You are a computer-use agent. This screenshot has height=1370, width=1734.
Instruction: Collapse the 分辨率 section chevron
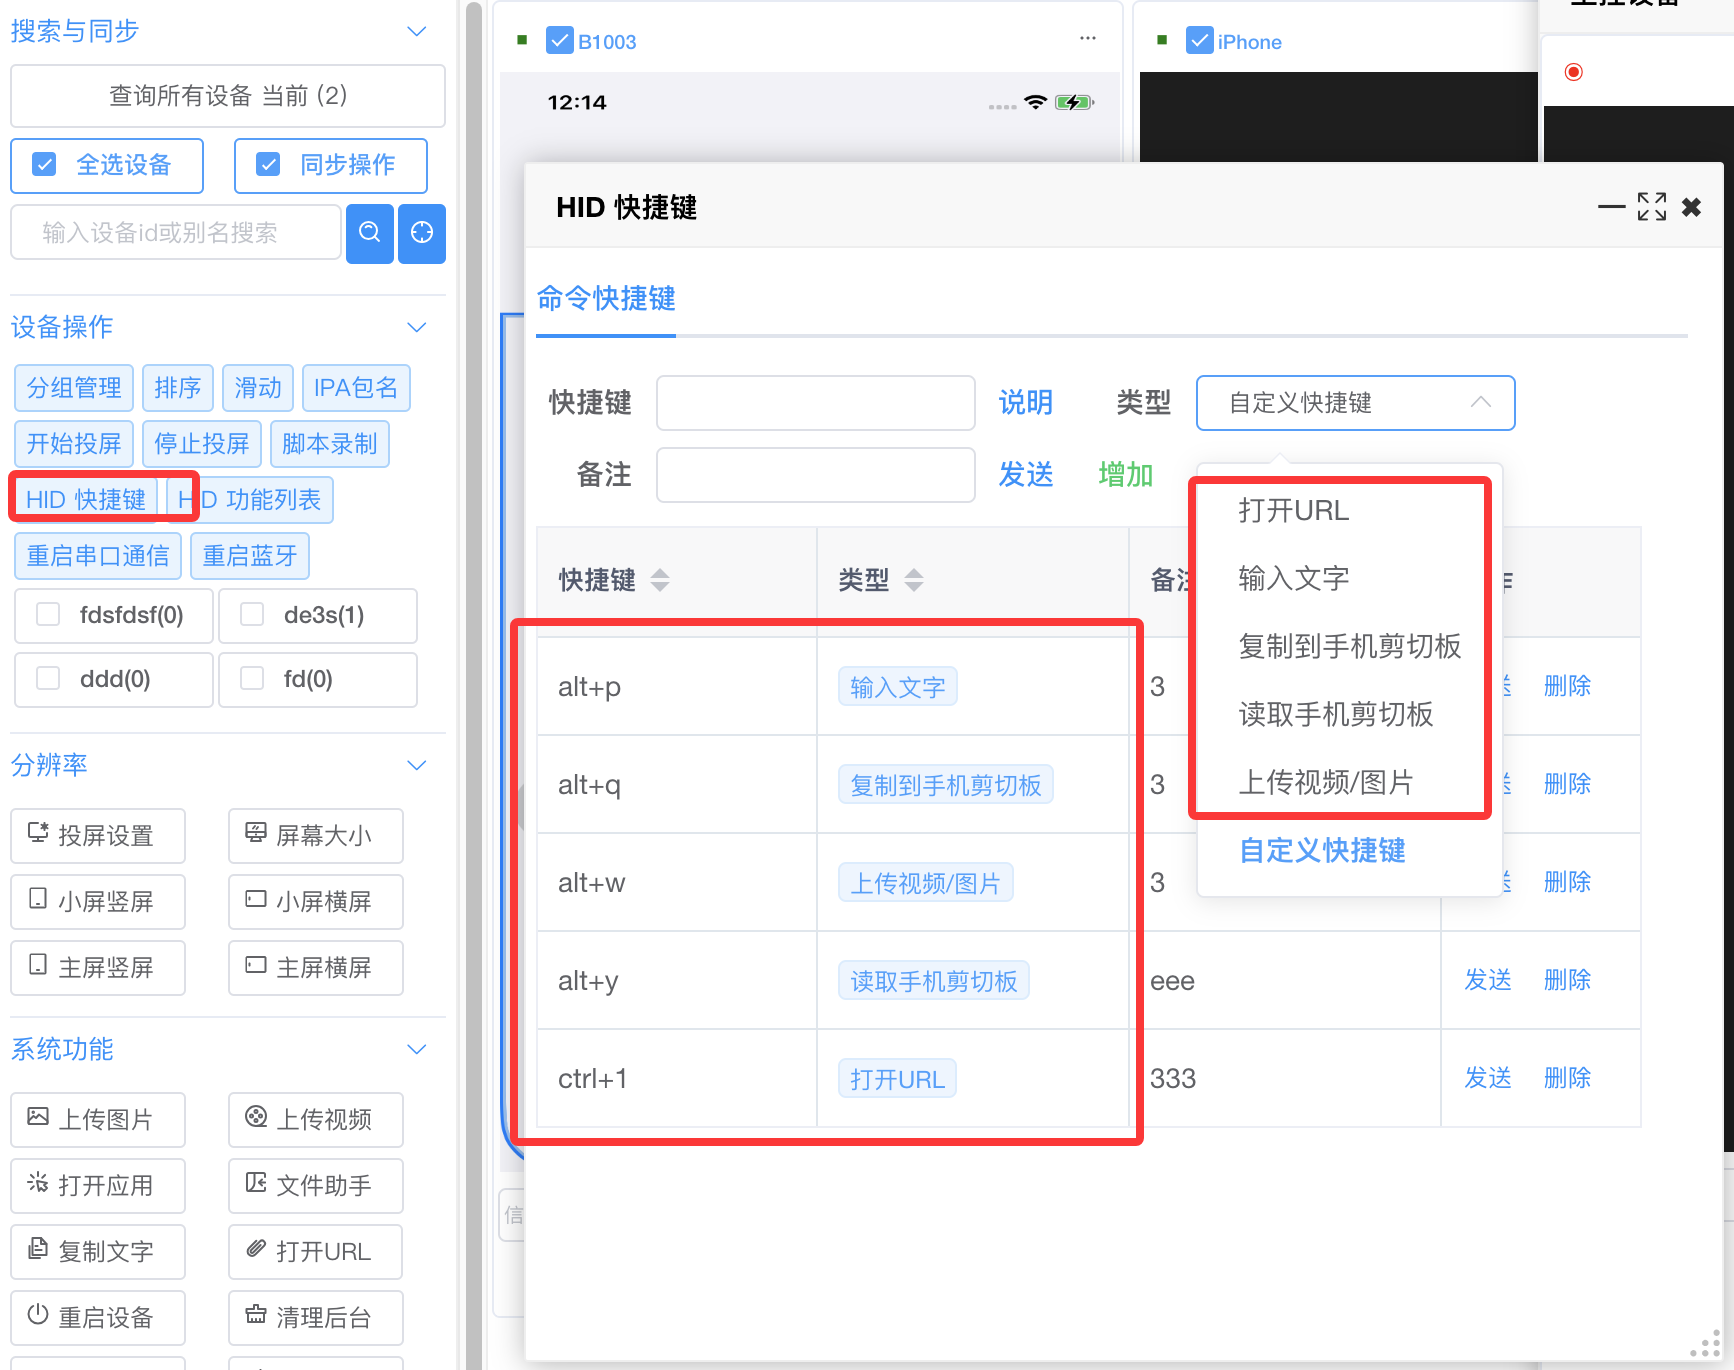(417, 765)
